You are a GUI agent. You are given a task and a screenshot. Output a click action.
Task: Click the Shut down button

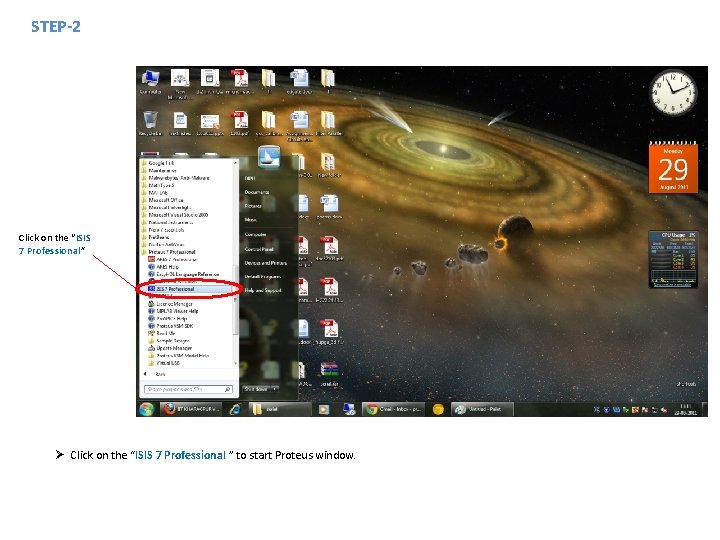257,389
